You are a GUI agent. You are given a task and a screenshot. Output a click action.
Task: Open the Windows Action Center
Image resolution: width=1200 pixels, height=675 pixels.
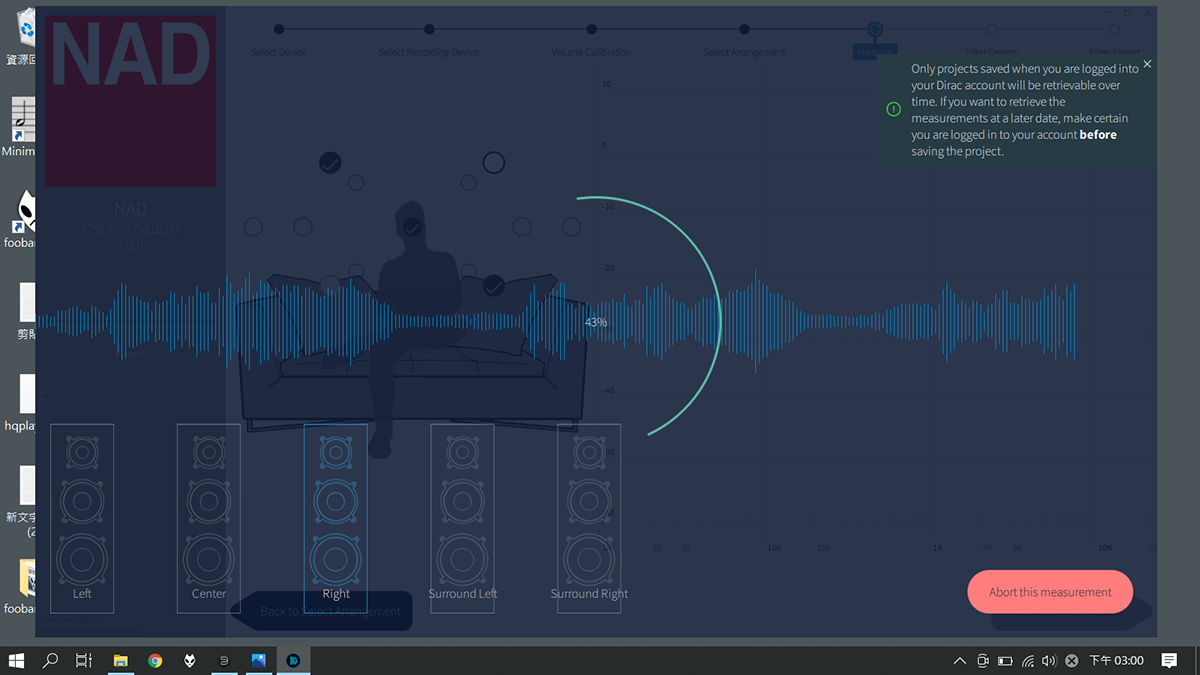[x=1169, y=660]
